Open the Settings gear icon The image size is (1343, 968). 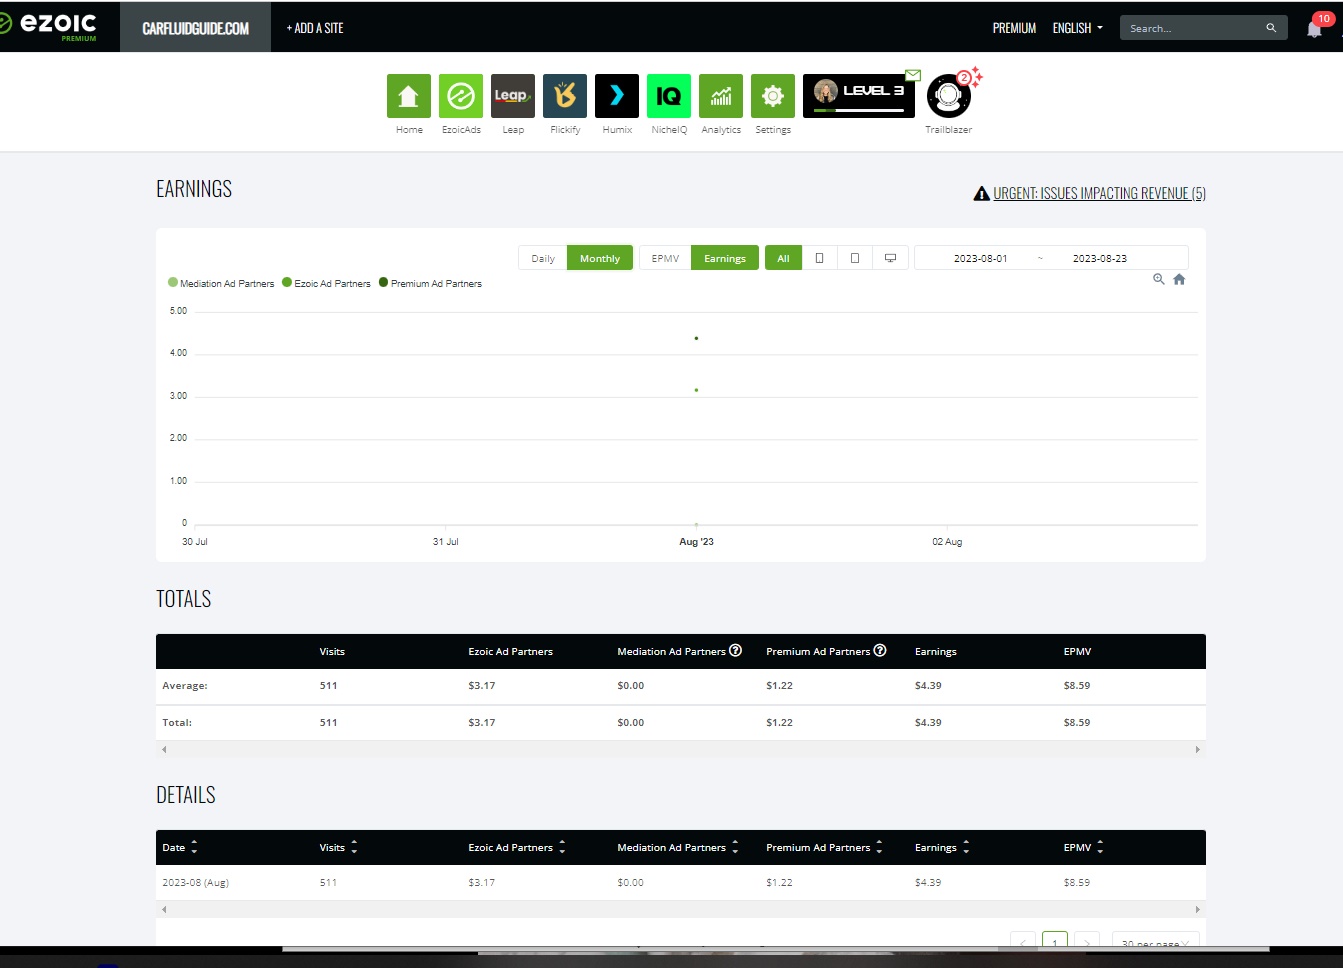click(x=773, y=96)
